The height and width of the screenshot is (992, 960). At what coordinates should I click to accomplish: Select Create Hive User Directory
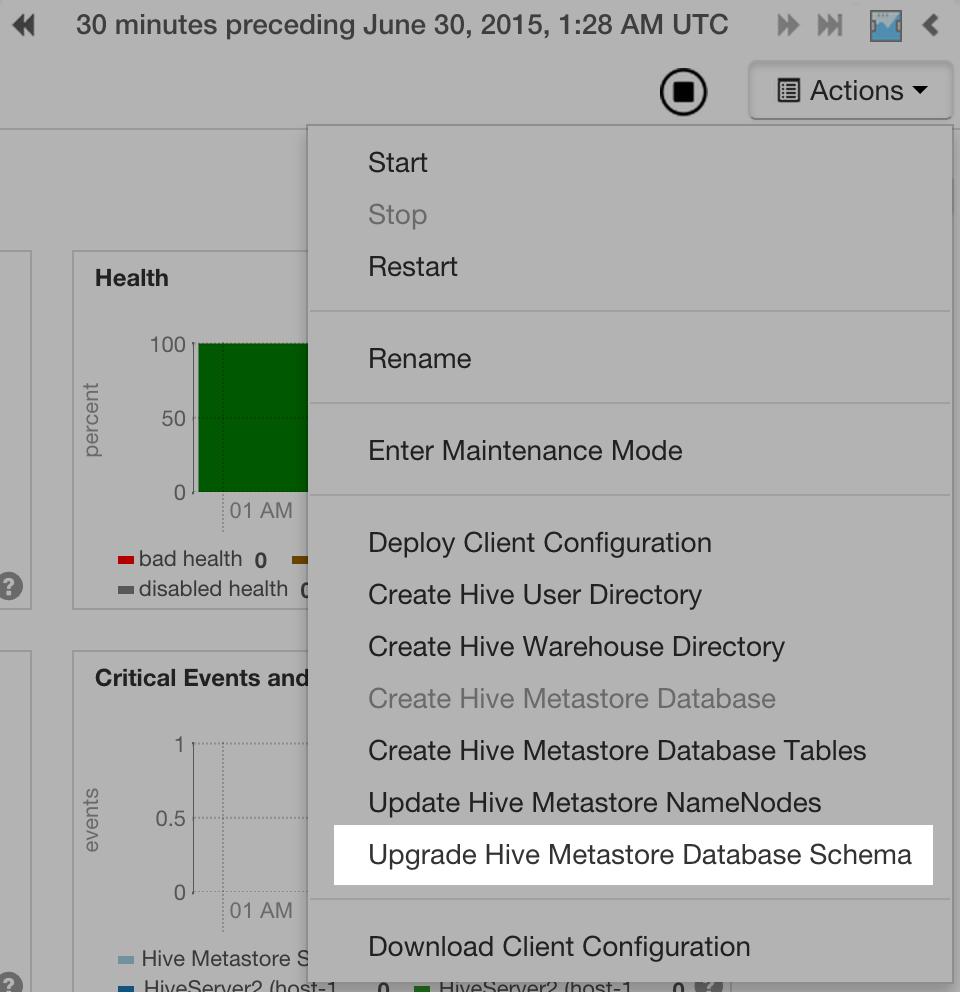[535, 594]
